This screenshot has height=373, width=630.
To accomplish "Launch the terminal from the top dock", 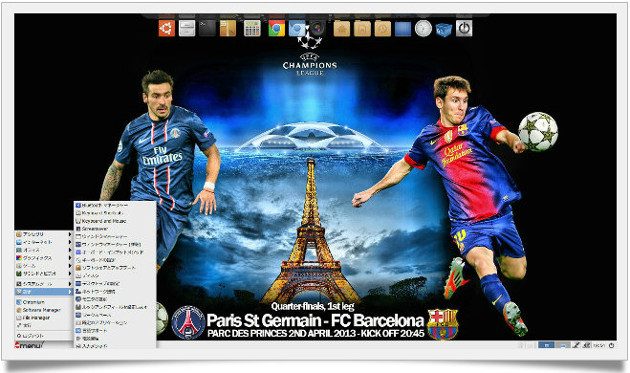I will click(207, 29).
